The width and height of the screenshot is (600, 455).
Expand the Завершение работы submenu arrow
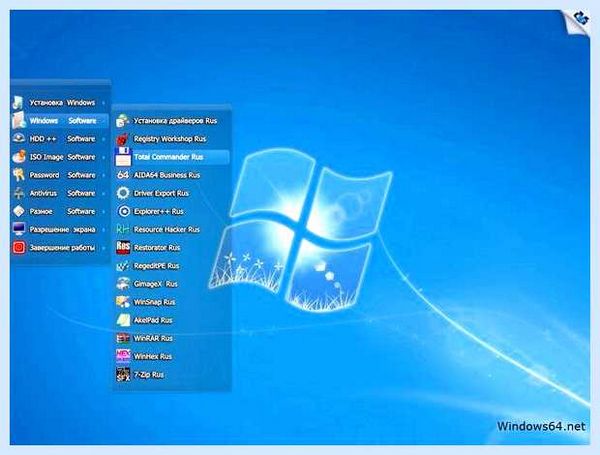tap(103, 248)
